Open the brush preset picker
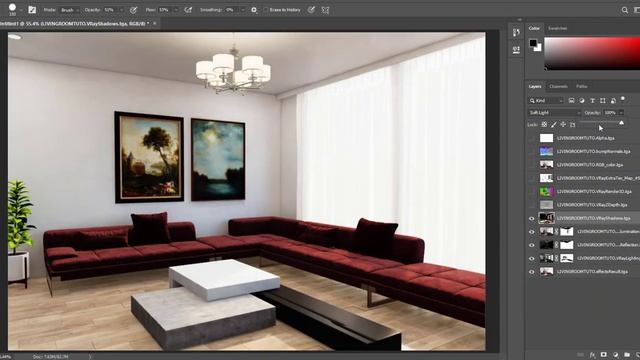Viewport: 640px width, 360px height. [12, 9]
